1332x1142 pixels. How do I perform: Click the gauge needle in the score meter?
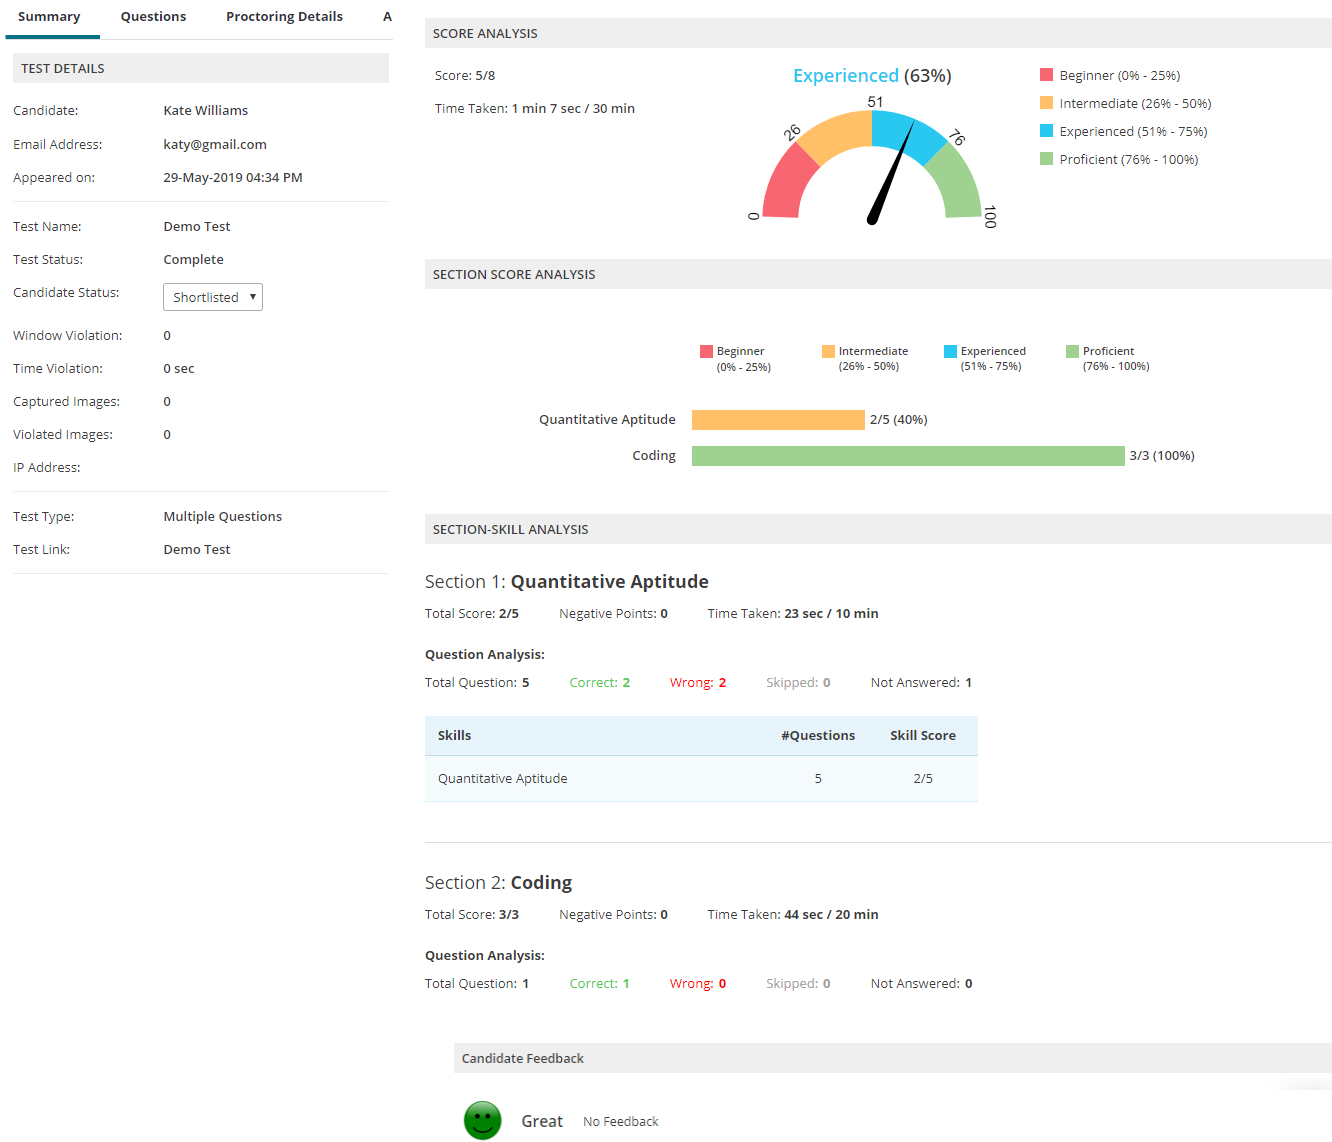[891, 173]
